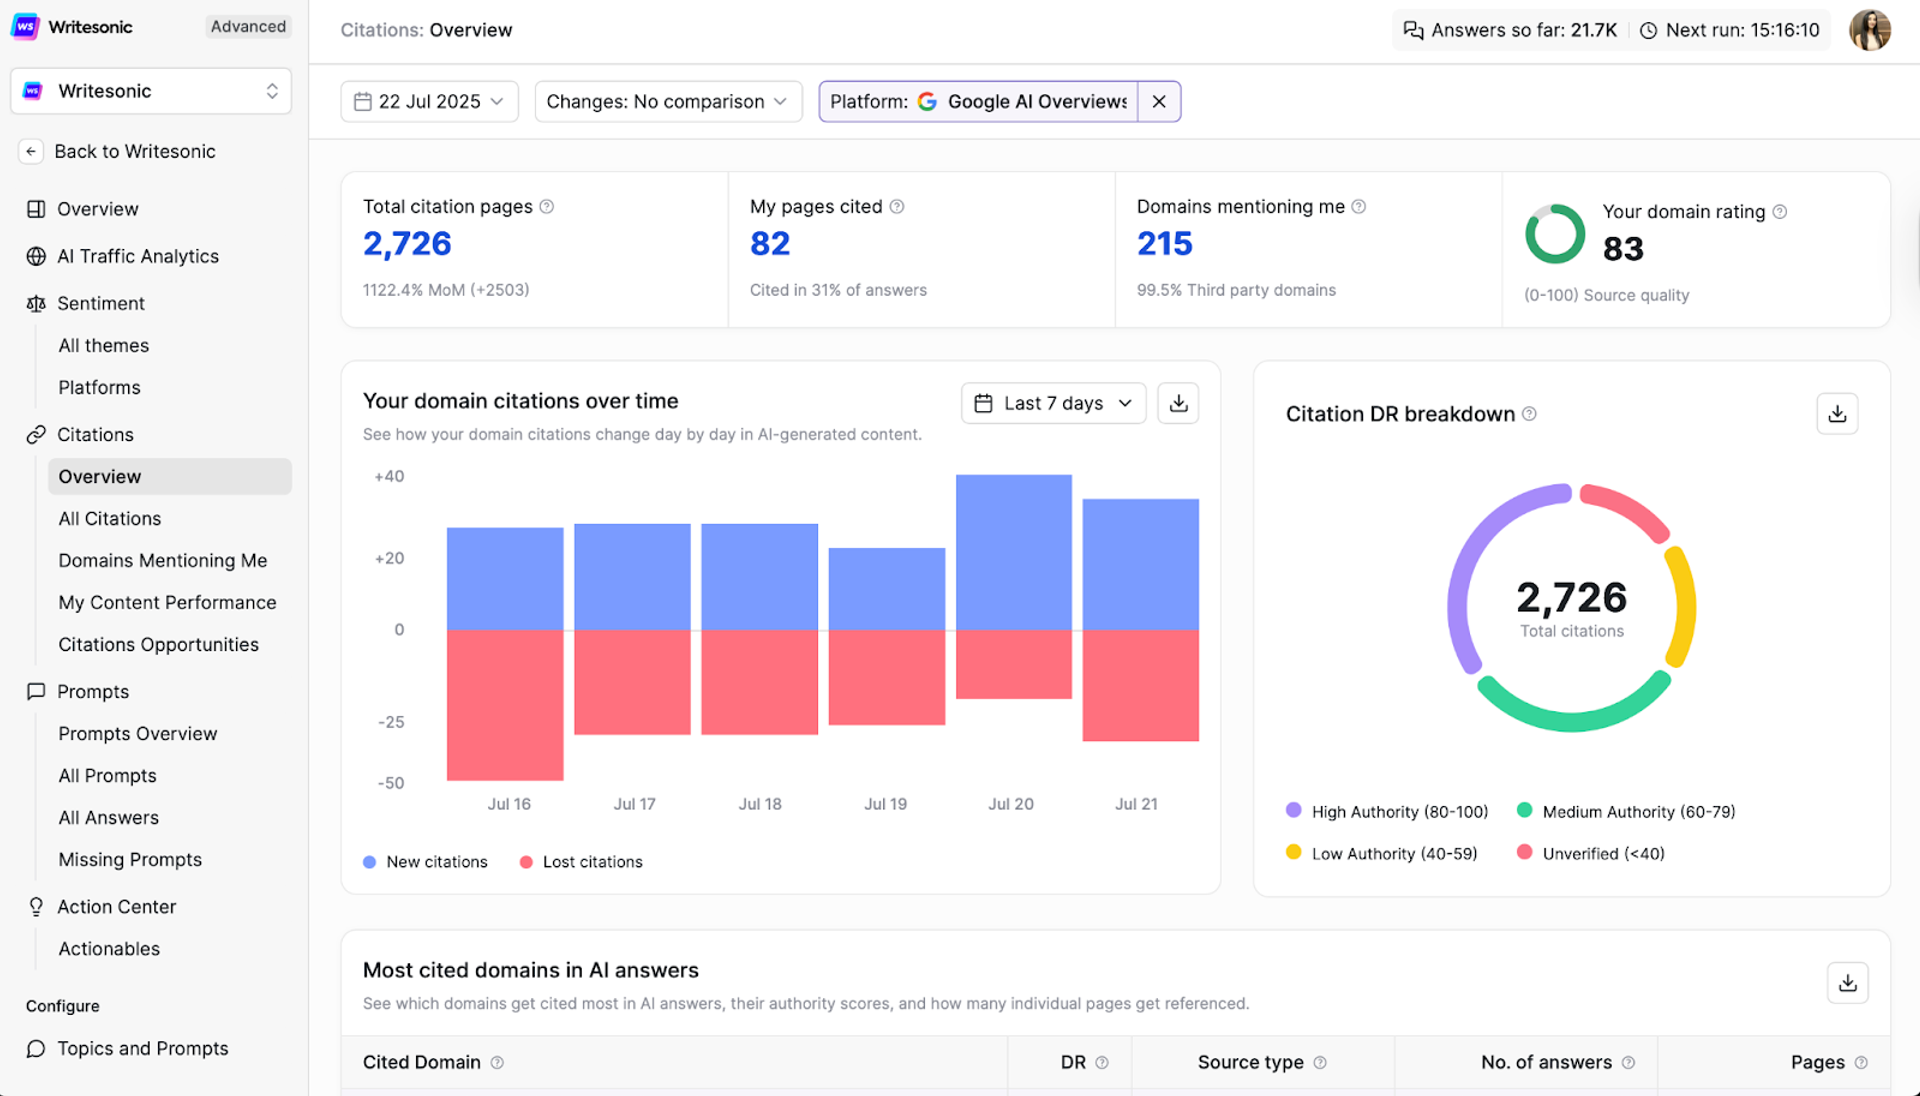This screenshot has width=1920, height=1096.
Task: Open the Platform Google AI Overviews filter
Action: click(x=978, y=101)
